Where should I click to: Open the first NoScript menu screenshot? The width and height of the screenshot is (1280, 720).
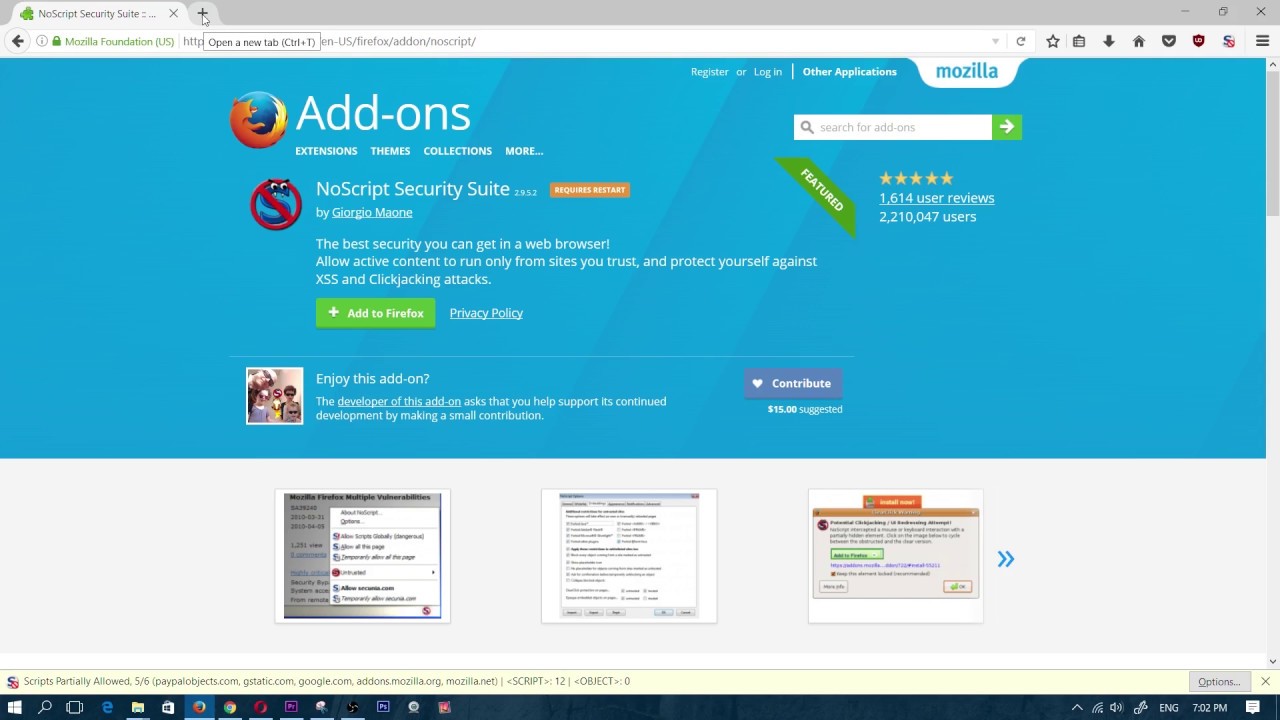(363, 556)
